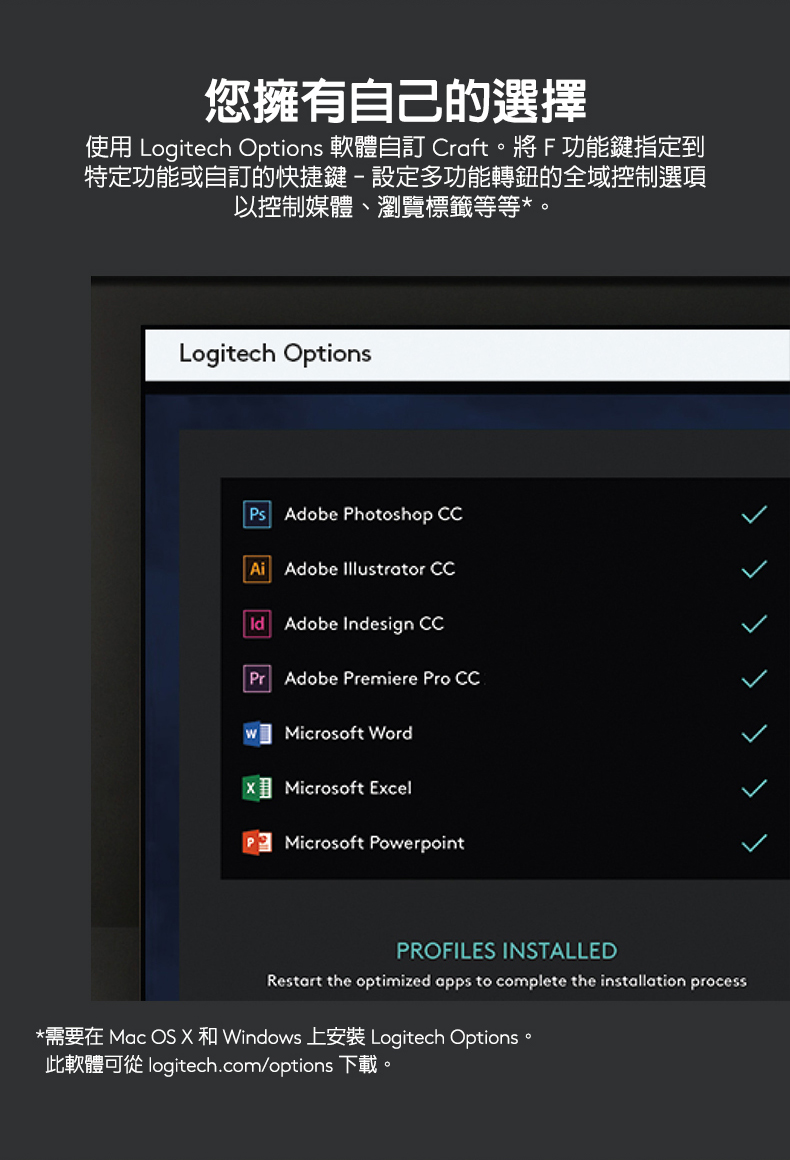Select the Adobe Photoshop CC label
The width and height of the screenshot is (790, 1160).
(x=374, y=514)
